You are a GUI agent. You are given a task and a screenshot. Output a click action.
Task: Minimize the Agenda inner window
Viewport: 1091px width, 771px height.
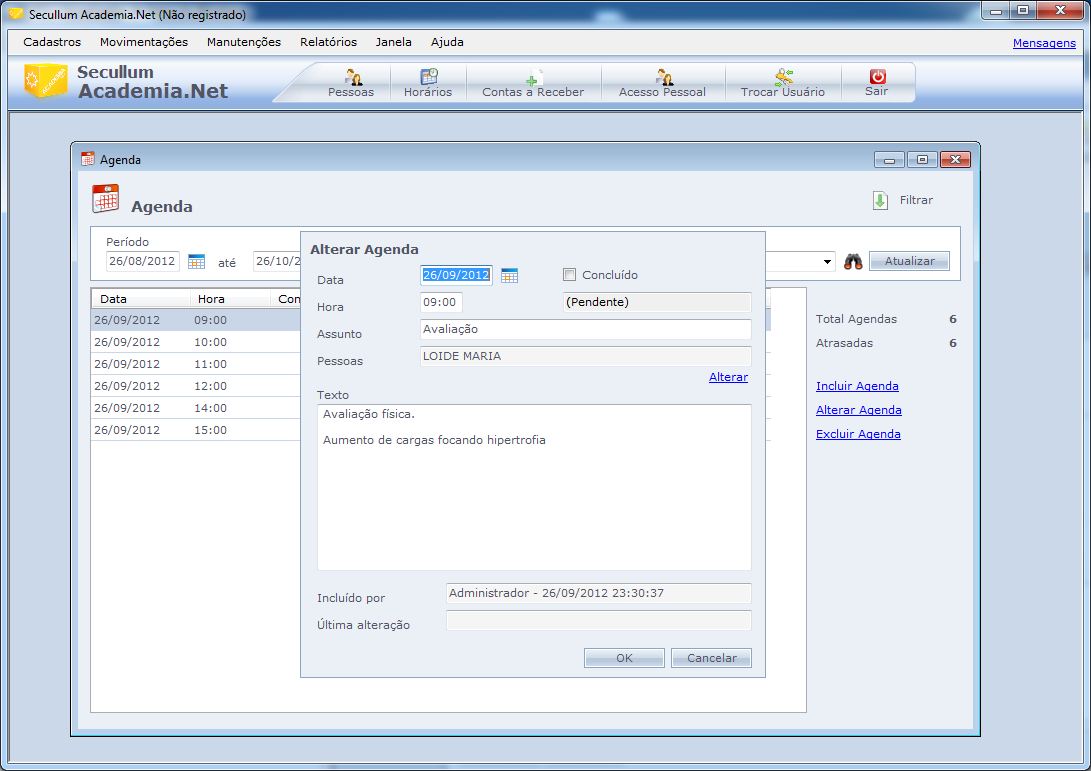[889, 160]
